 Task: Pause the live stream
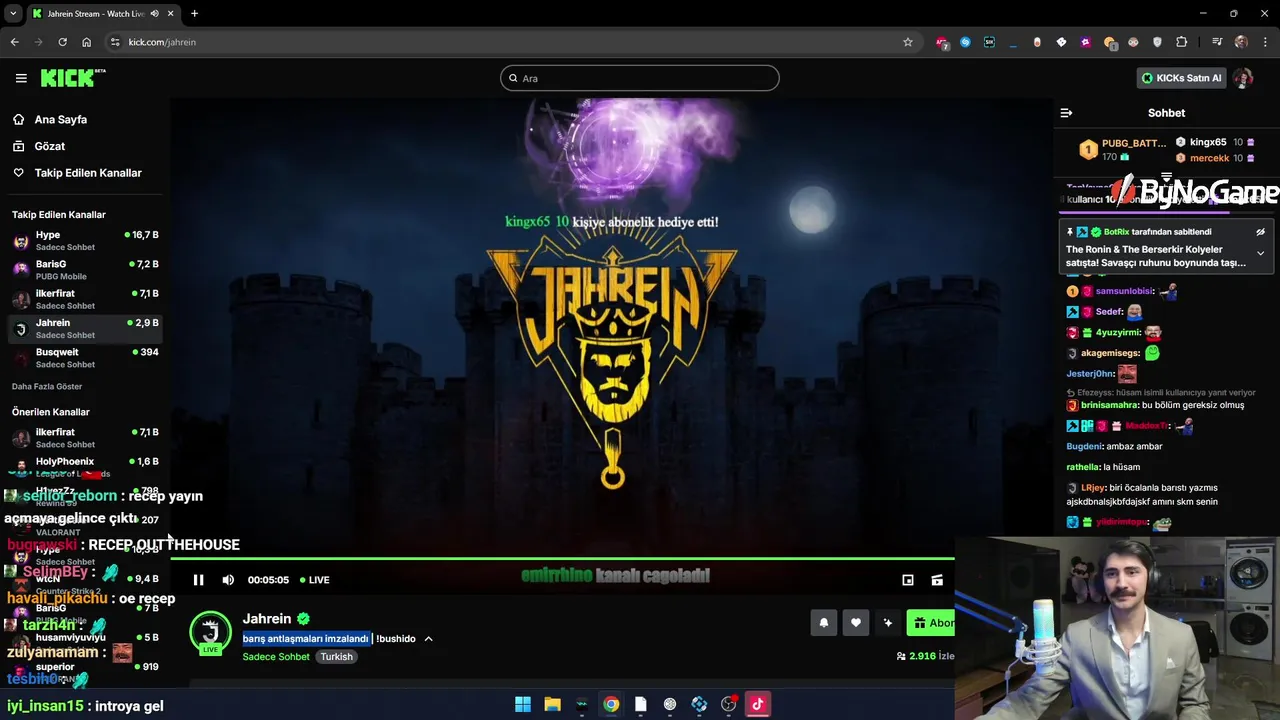(198, 580)
